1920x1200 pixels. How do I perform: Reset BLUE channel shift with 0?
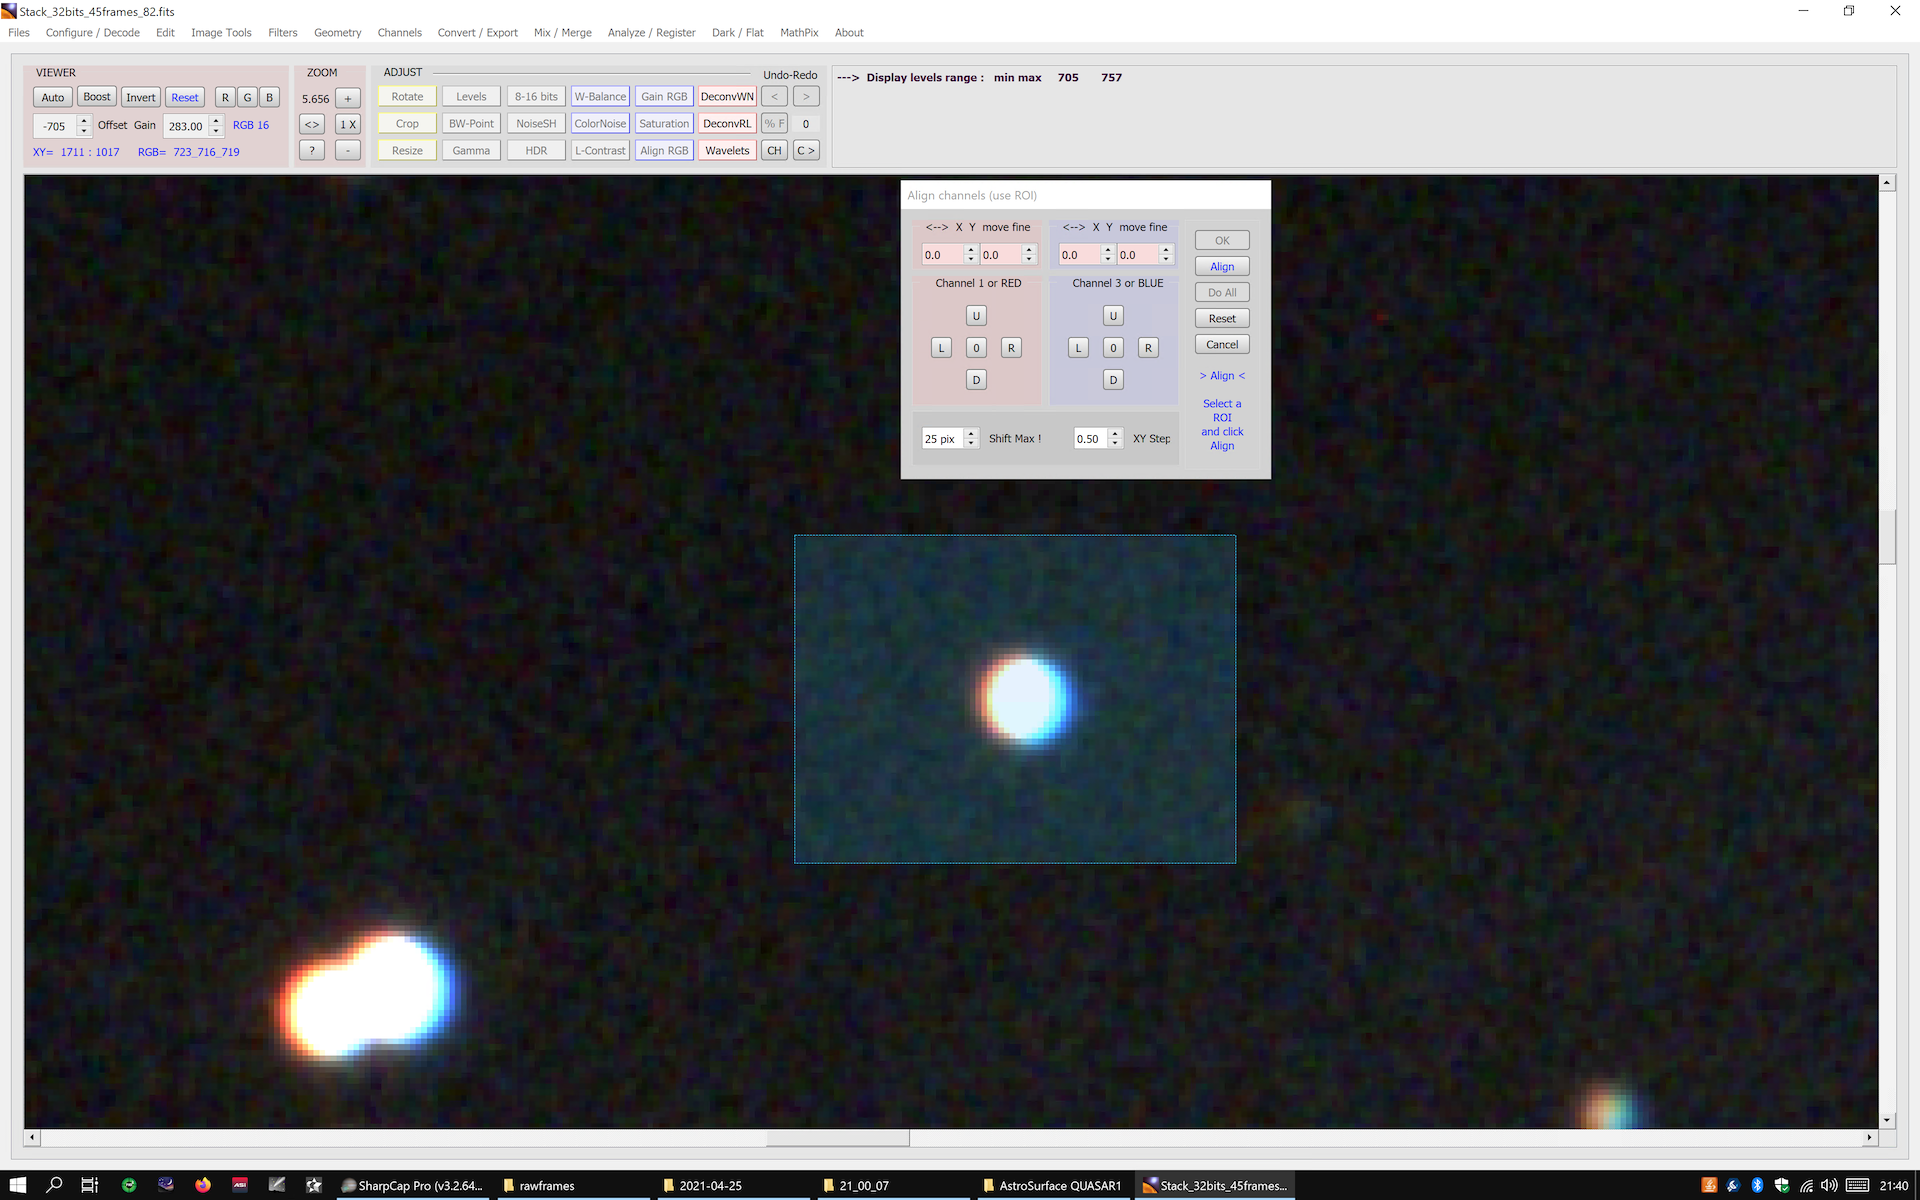click(1113, 348)
